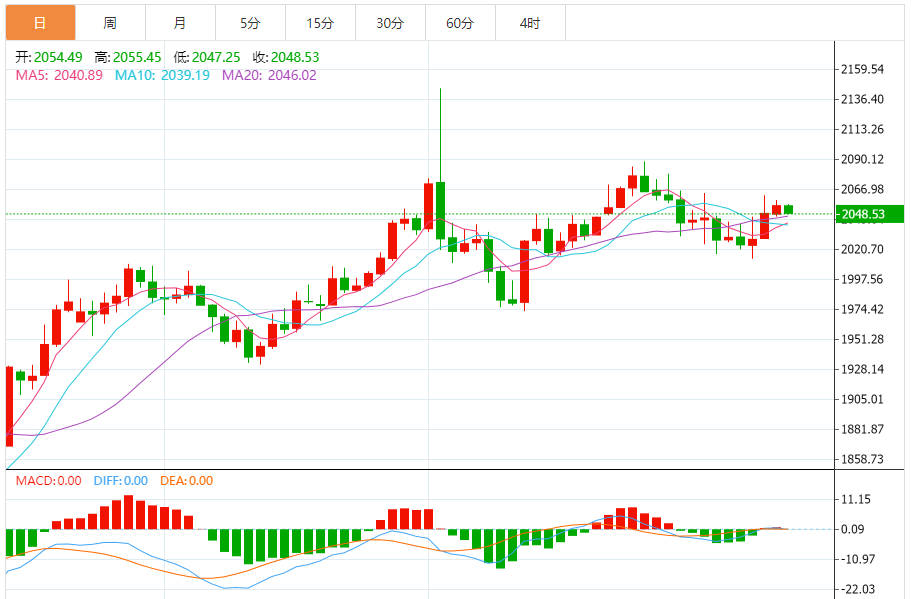Click the 1858.73 price axis label
913x599 pixels.
tap(862, 459)
